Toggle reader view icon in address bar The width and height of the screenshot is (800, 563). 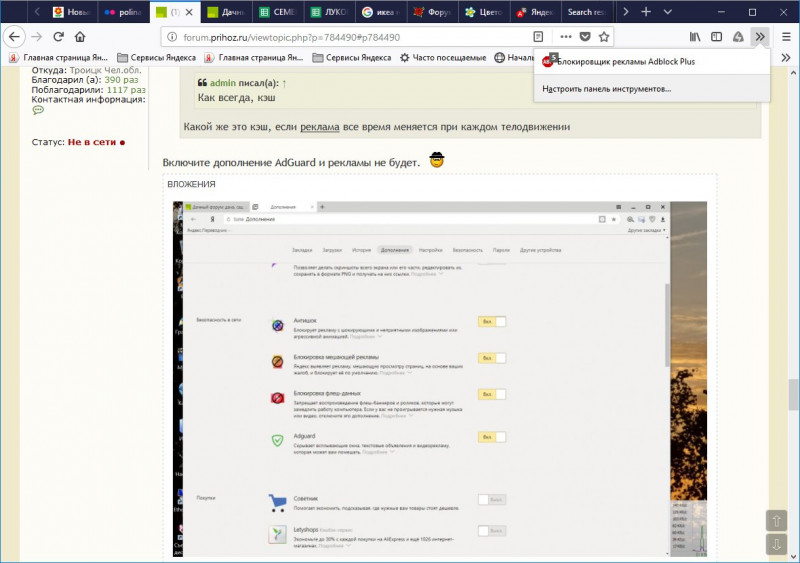click(x=538, y=37)
